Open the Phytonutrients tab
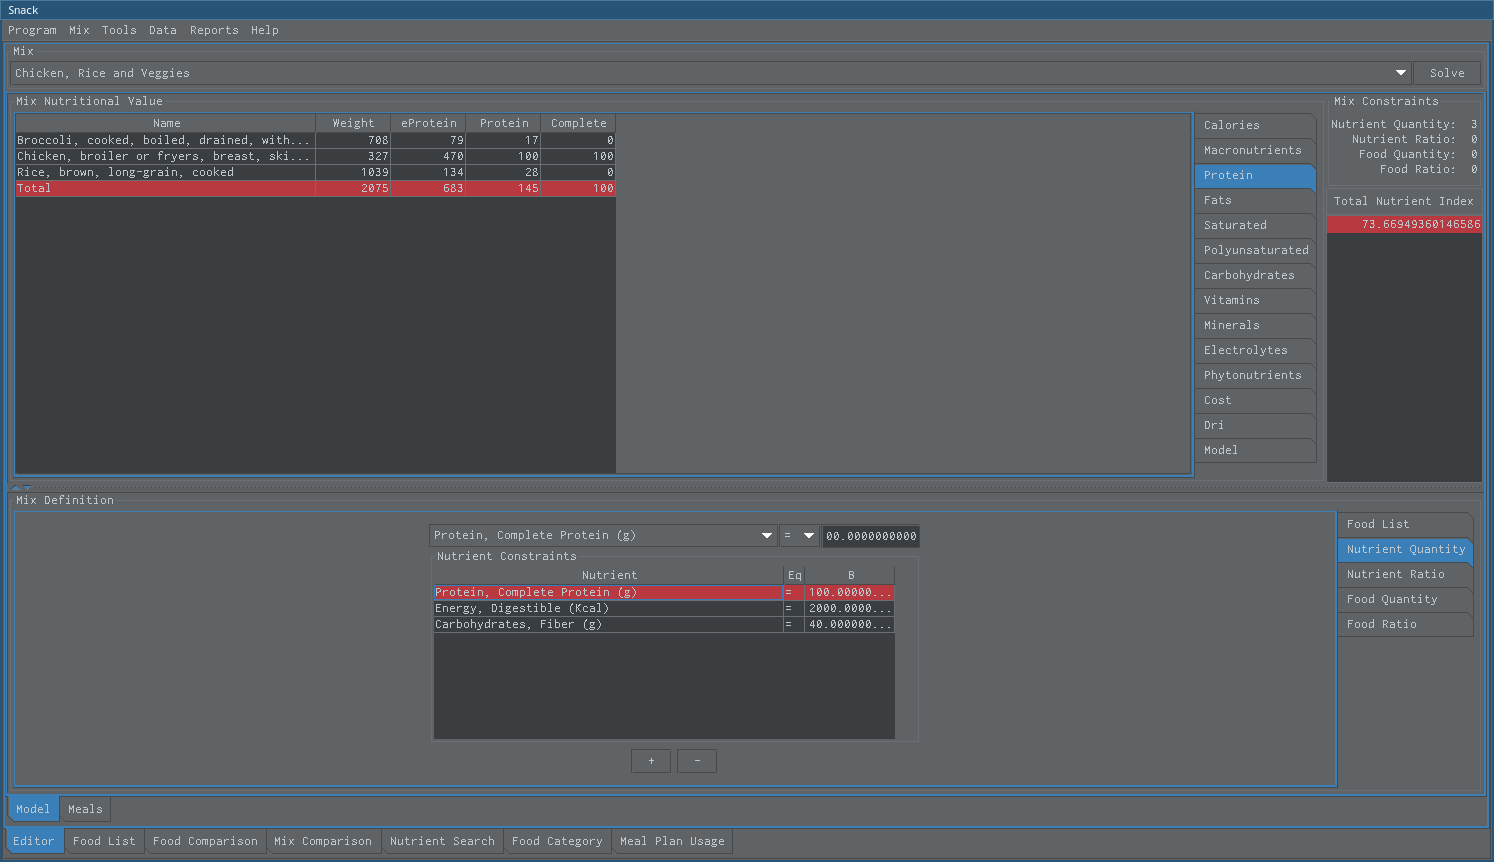This screenshot has width=1494, height=862. 1254,375
